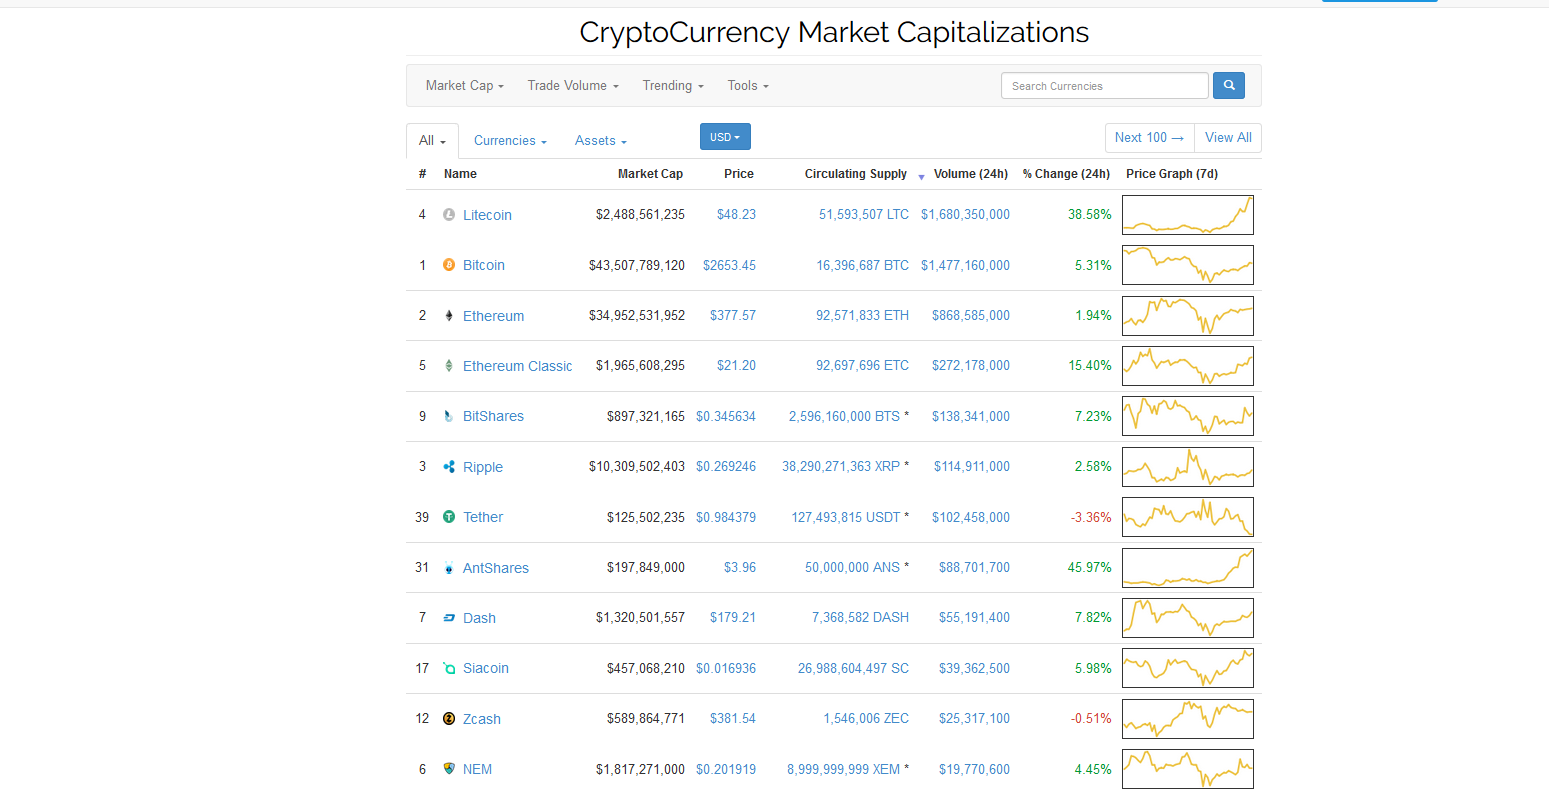The image size is (1549, 789).
Task: Click Bitcoin price $2653.45
Action: click(x=729, y=265)
